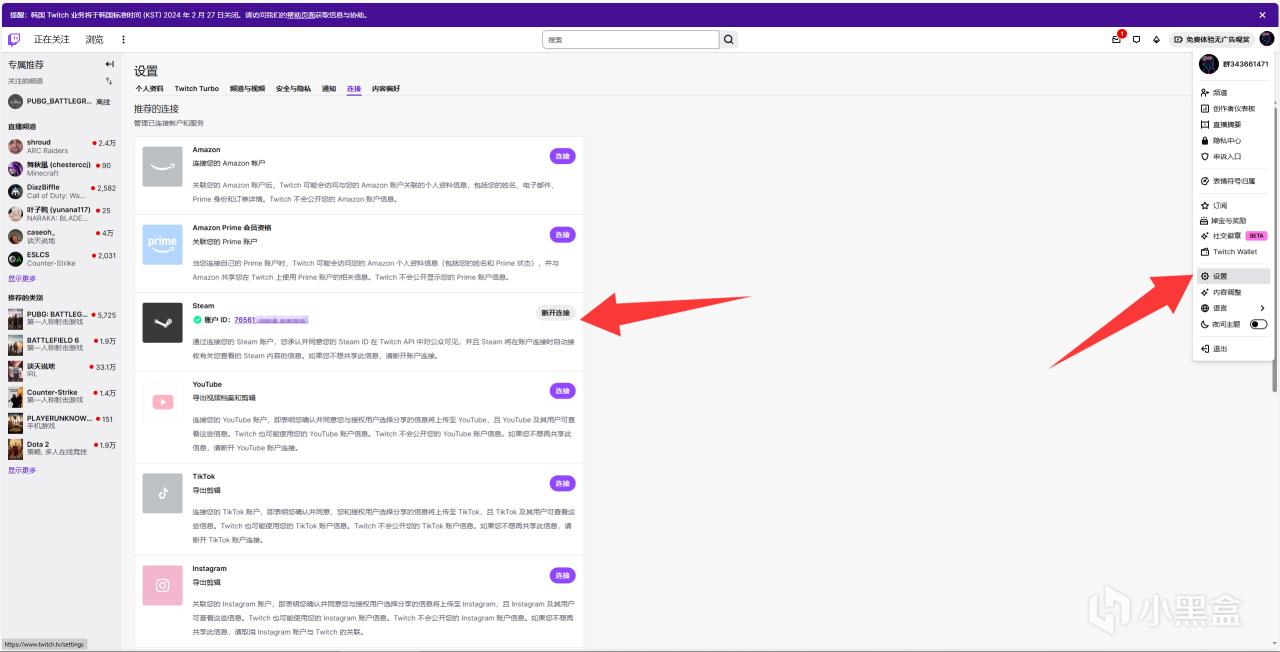Click the Steam logo tile
Image resolution: width=1280 pixels, height=652 pixels.
tap(162, 323)
